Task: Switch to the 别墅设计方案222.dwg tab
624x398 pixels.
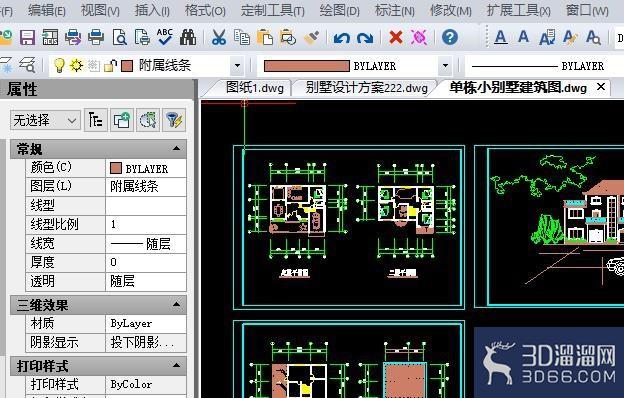Action: click(367, 88)
